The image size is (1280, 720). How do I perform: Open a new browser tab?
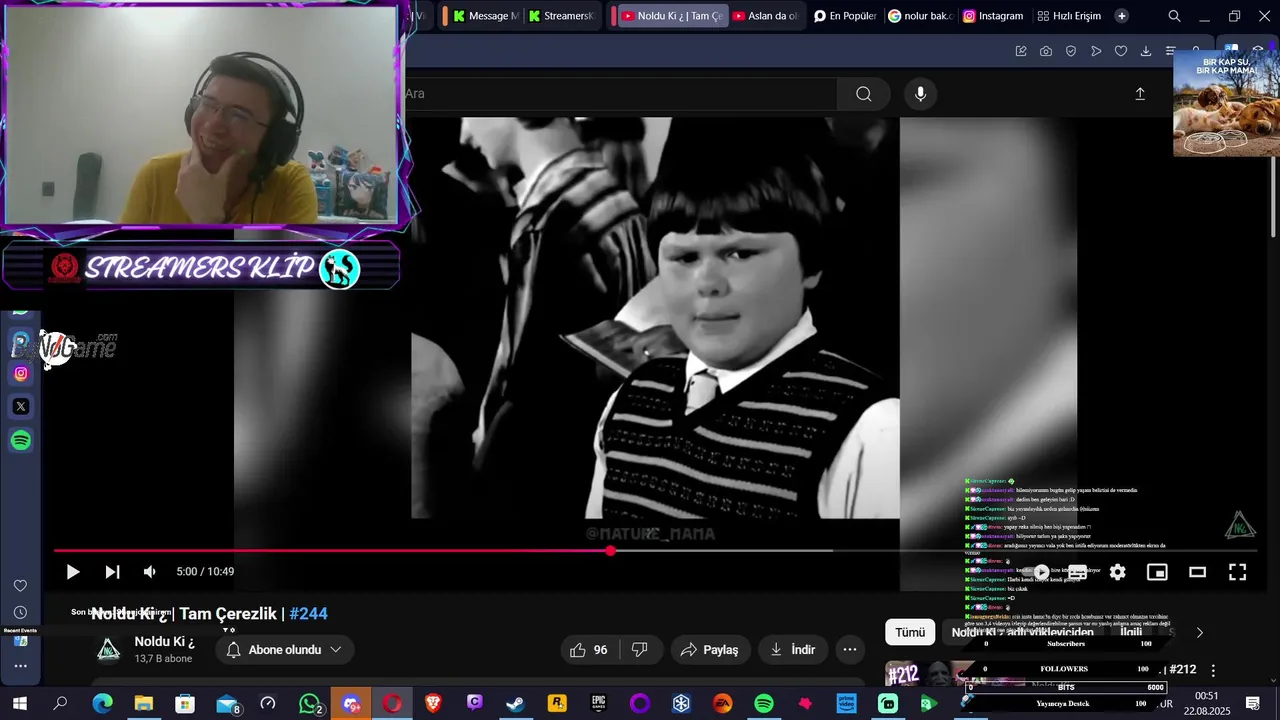[1122, 16]
